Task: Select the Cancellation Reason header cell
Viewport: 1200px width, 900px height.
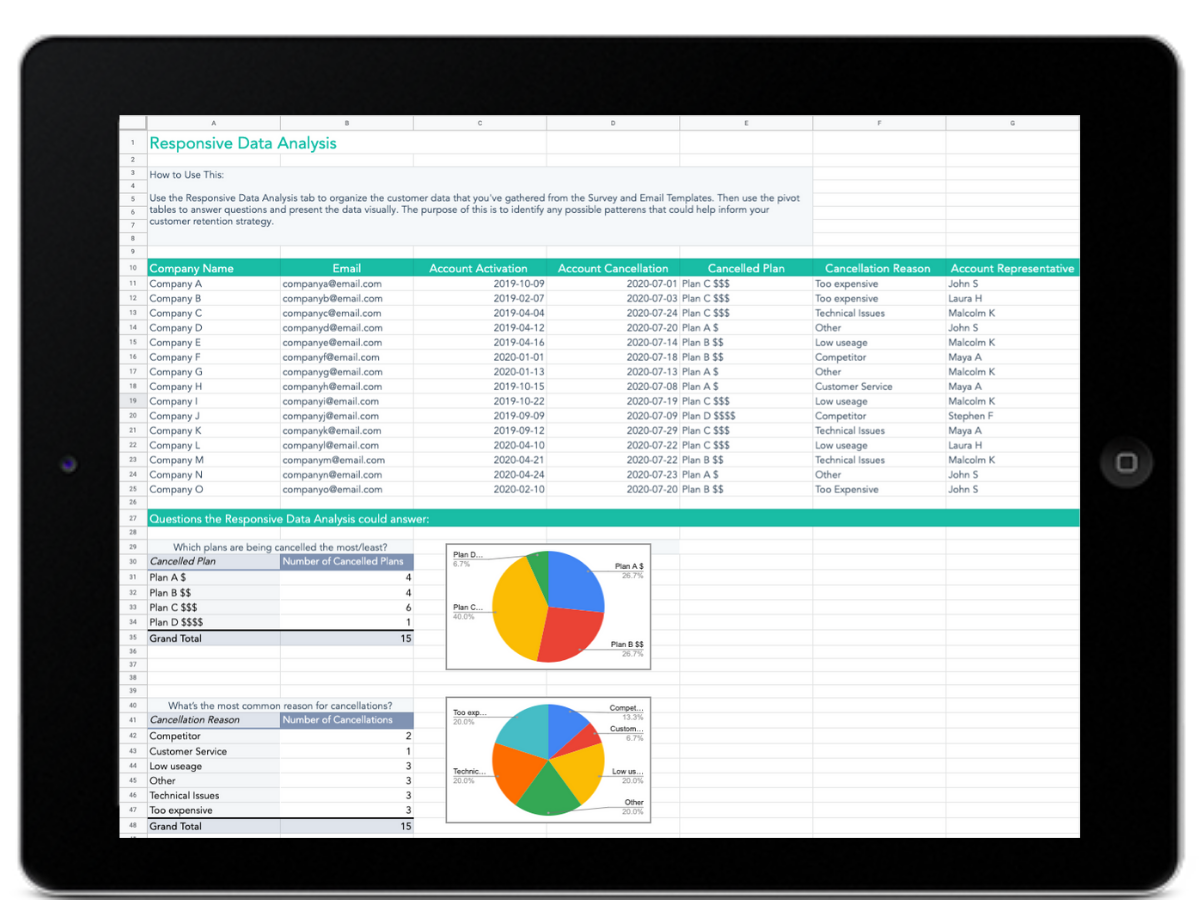Action: [877, 268]
